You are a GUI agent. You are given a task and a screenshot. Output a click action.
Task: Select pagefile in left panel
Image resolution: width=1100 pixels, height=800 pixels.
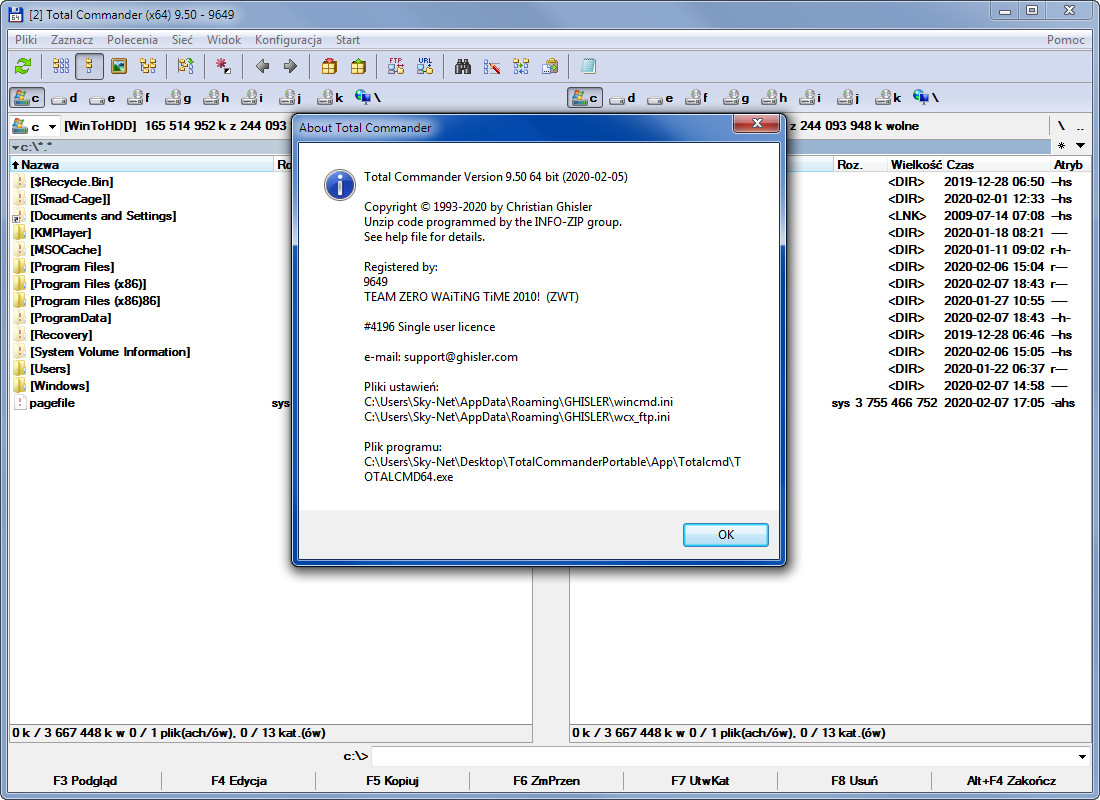pyautogui.click(x=52, y=403)
